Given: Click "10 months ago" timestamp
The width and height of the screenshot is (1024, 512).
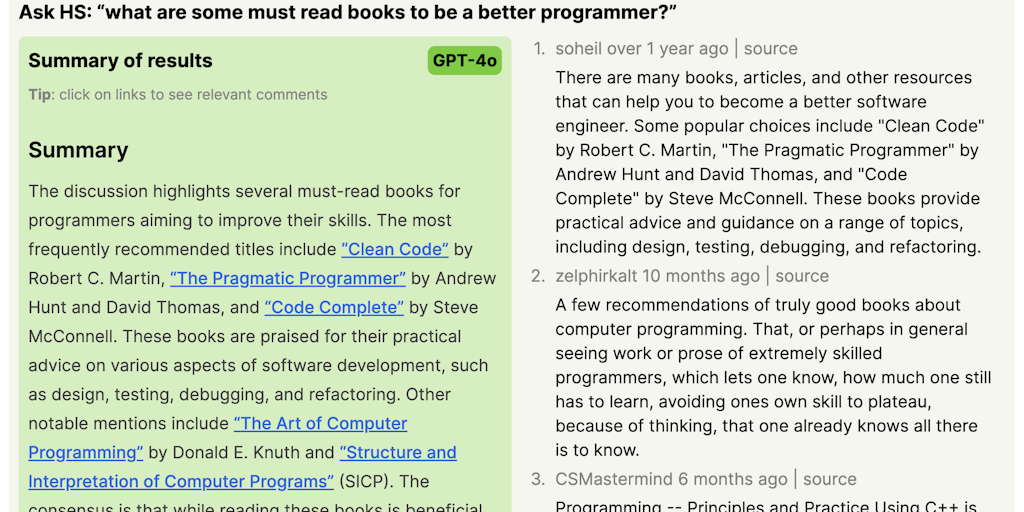Looking at the screenshot, I should 701,276.
